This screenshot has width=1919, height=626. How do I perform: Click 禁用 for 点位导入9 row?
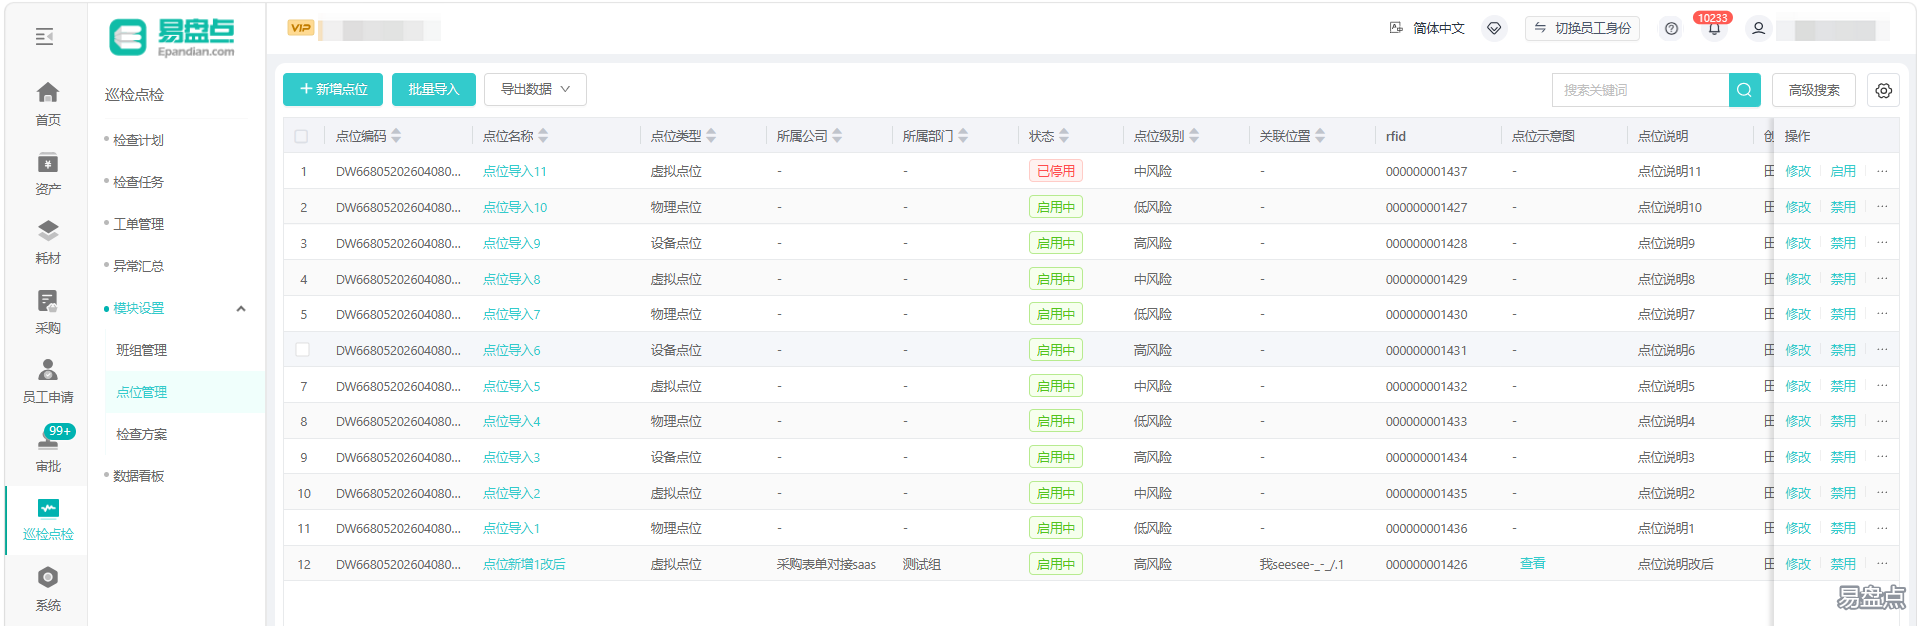coord(1843,243)
